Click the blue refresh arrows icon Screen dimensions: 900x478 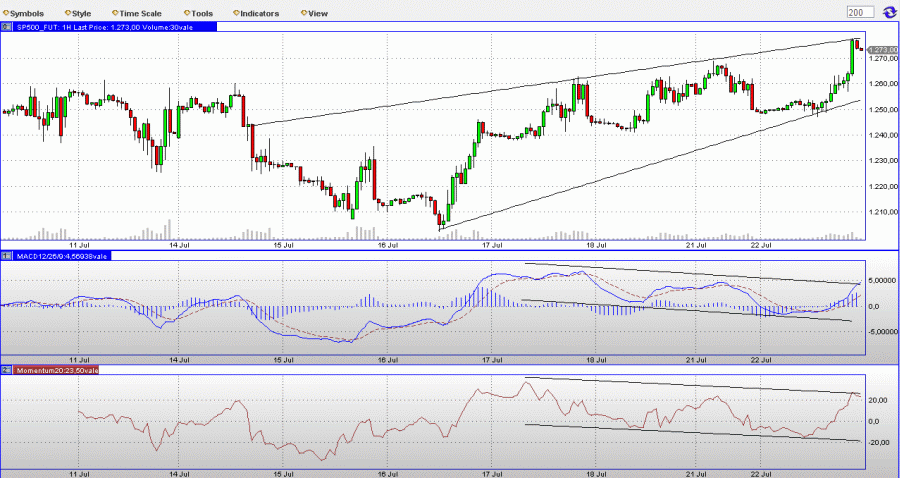(889, 12)
